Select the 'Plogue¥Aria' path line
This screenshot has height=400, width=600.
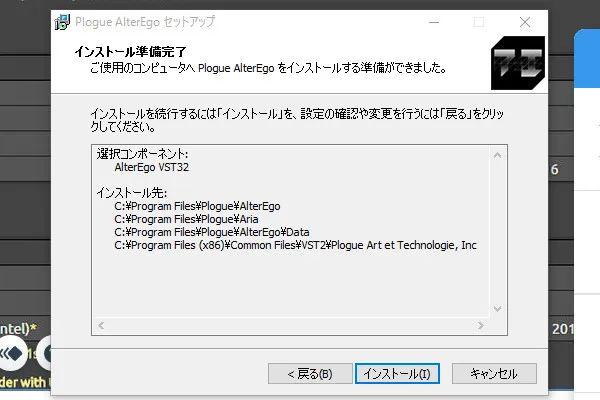click(186, 219)
